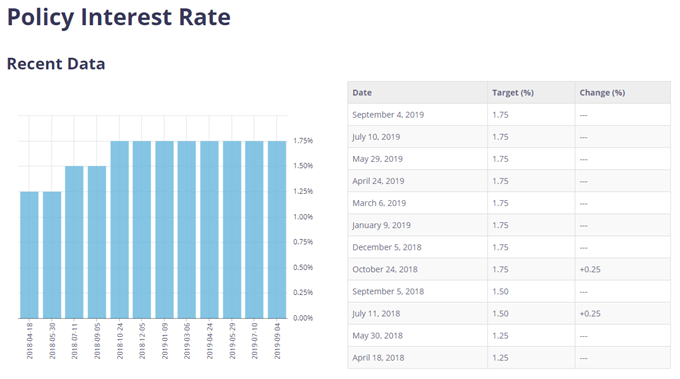Click the chart bar for 2018-07-11
This screenshot has height=379, width=680.
(x=74, y=242)
